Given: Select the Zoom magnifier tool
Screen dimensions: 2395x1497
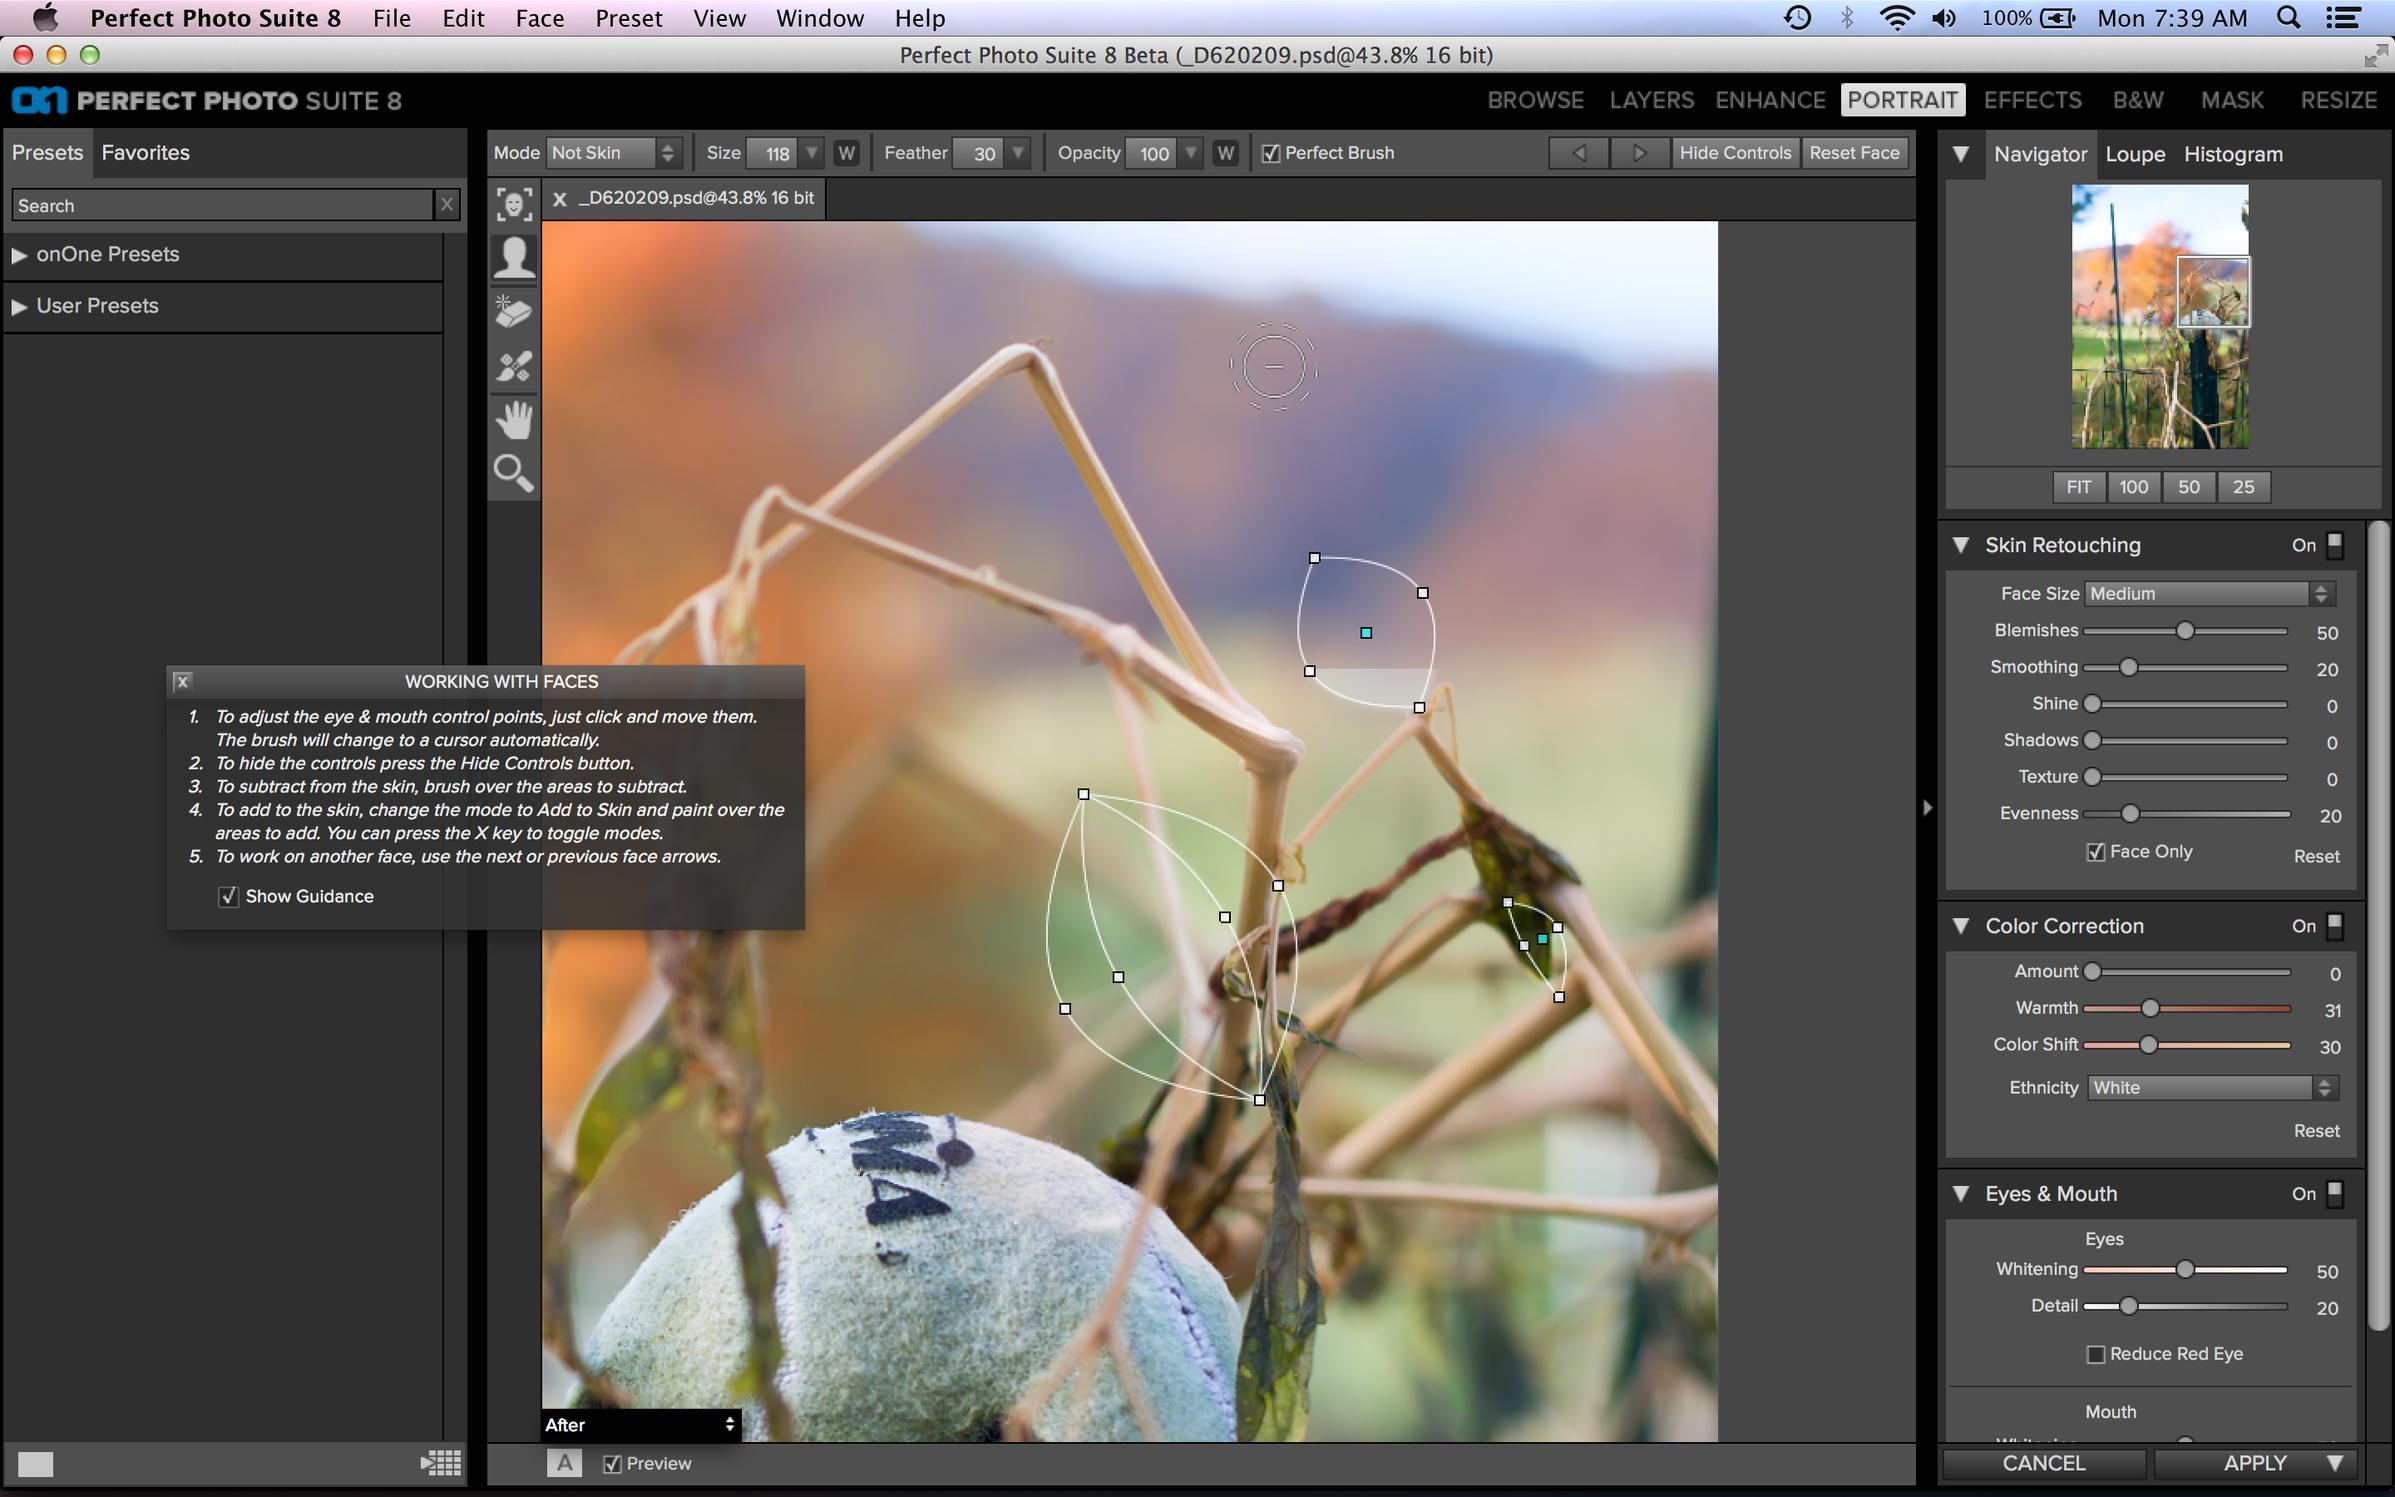Looking at the screenshot, I should point(514,473).
